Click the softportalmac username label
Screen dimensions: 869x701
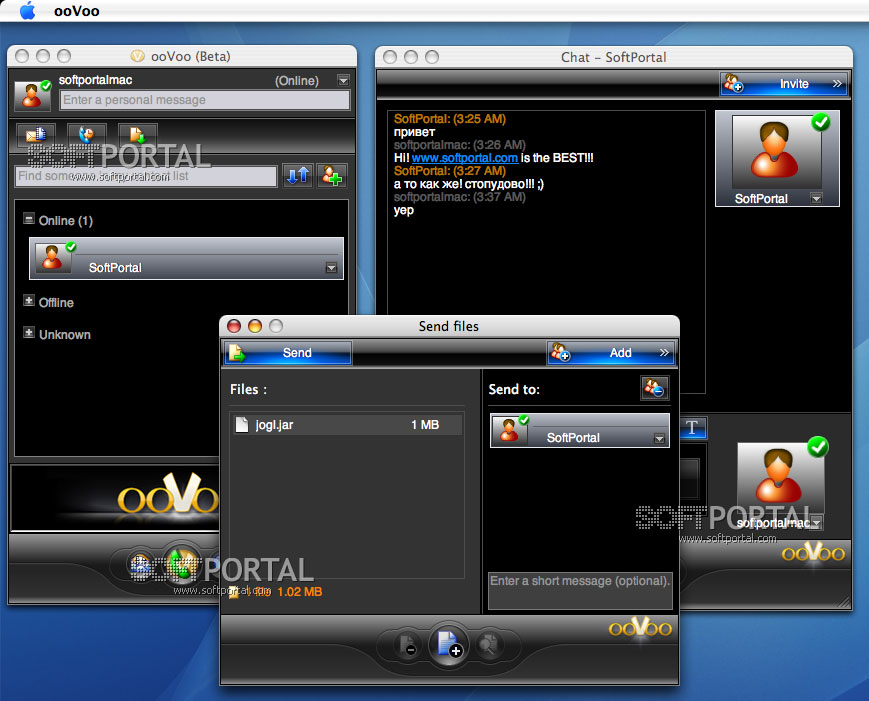click(95, 80)
